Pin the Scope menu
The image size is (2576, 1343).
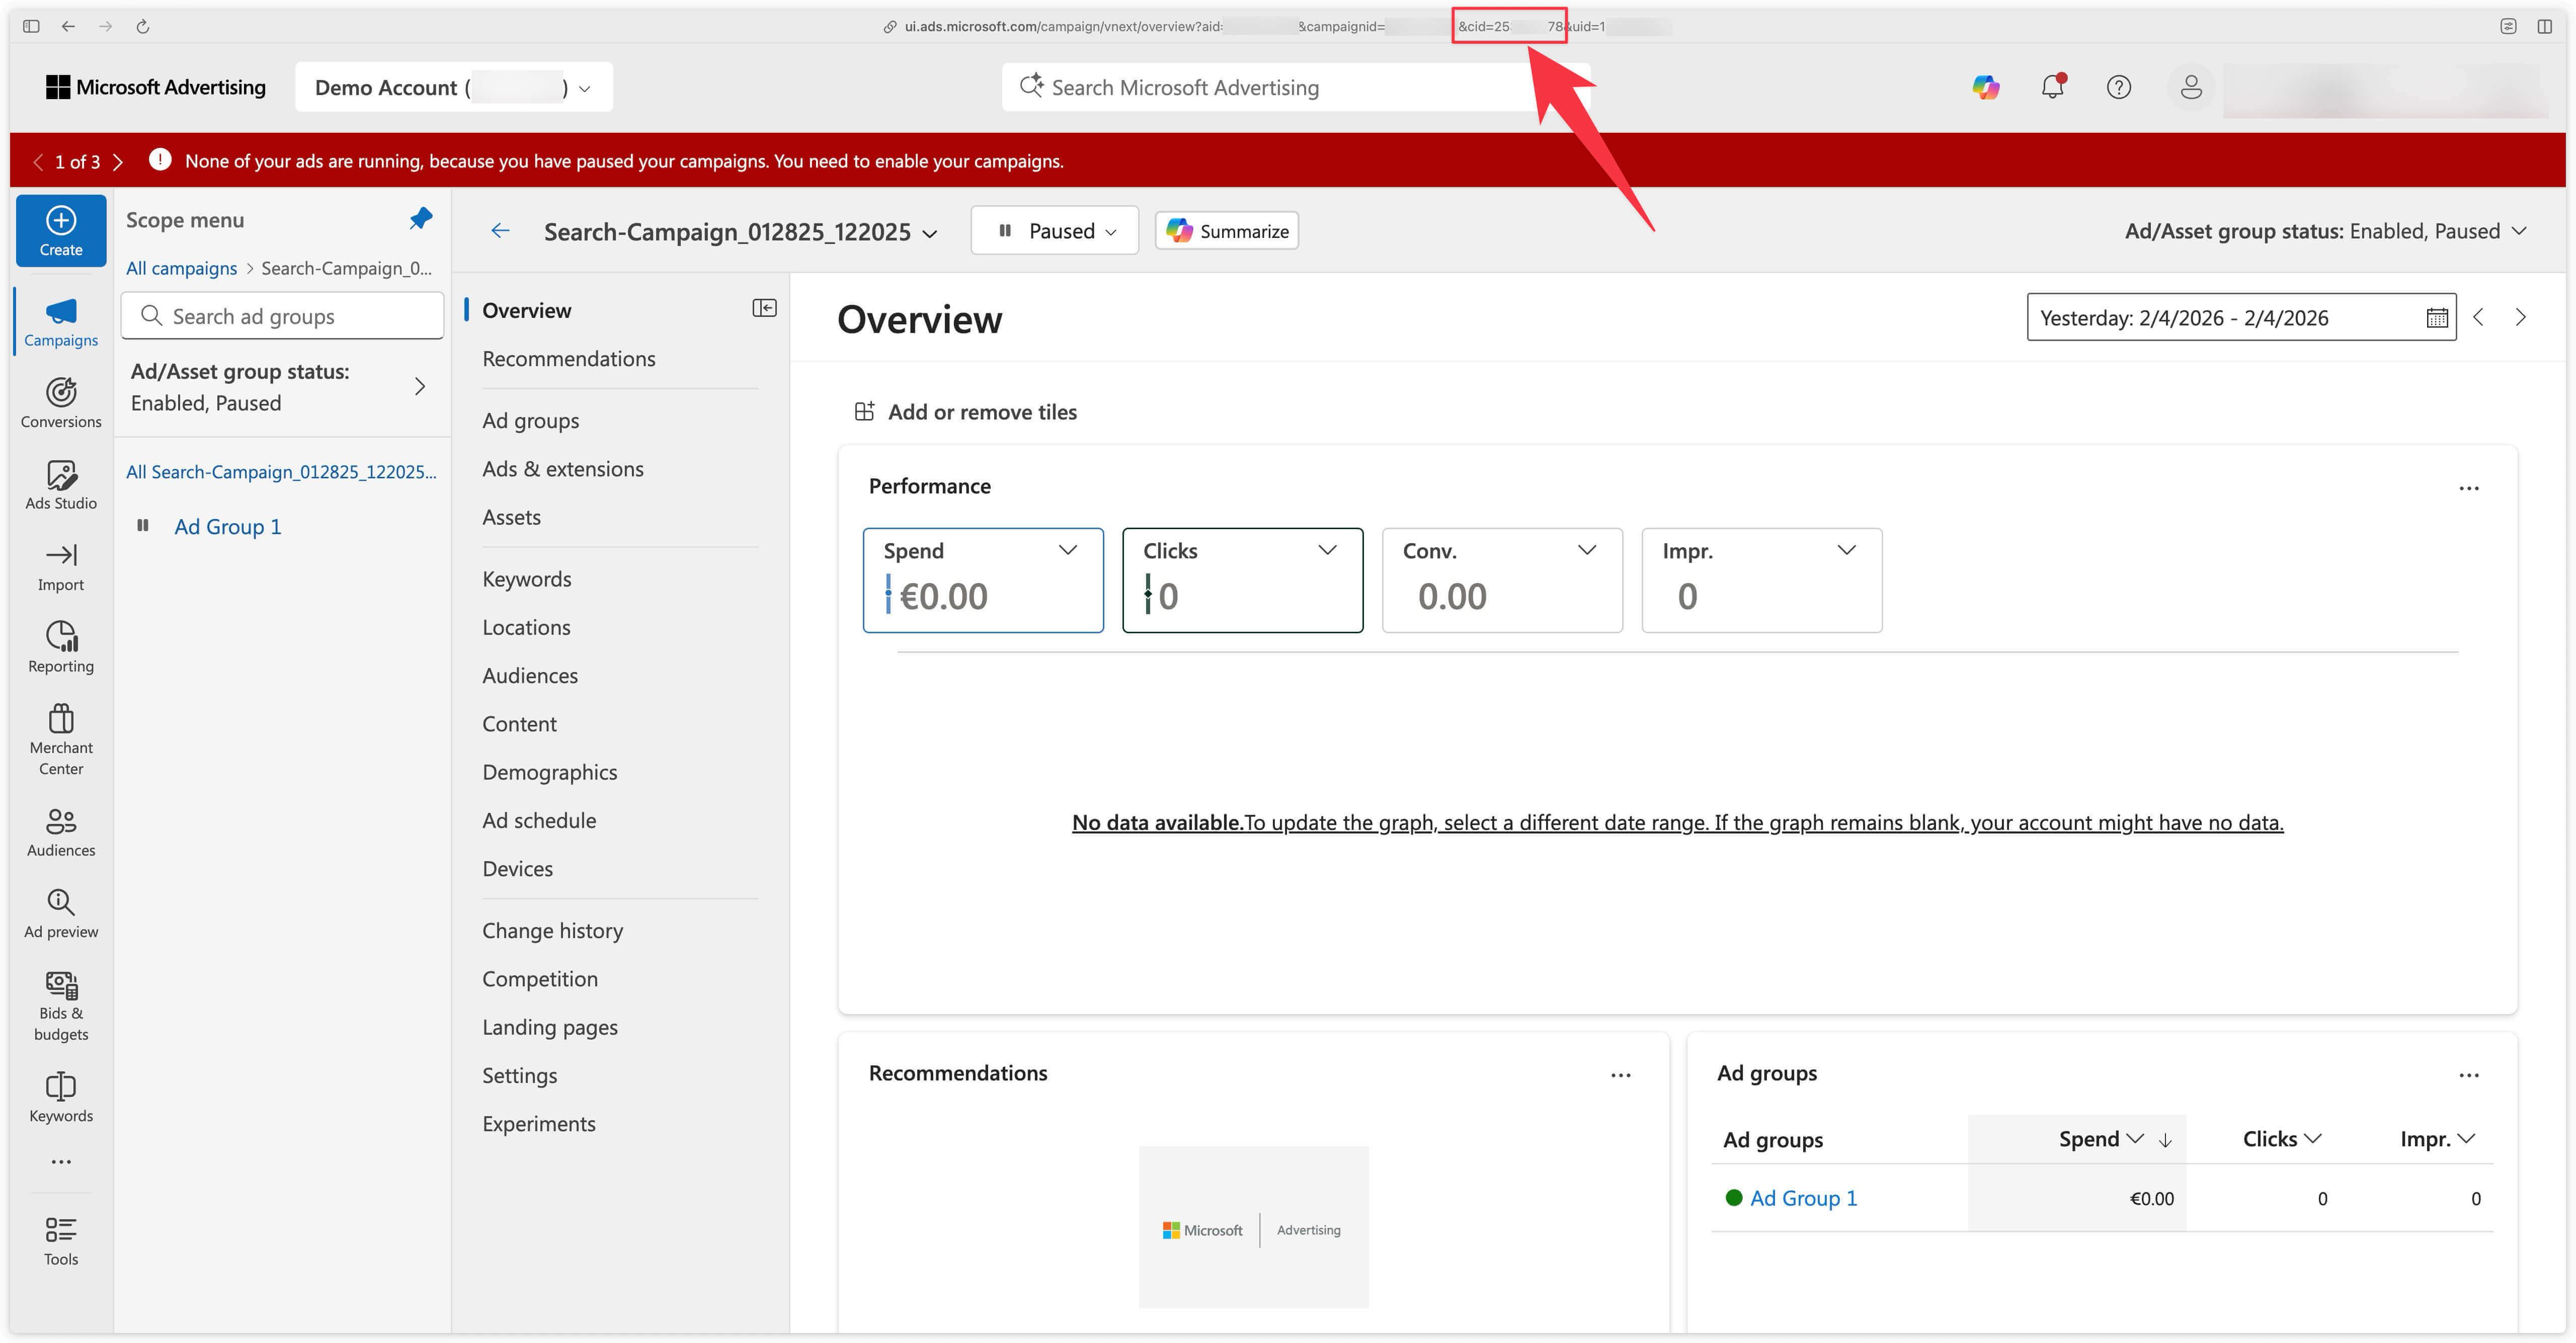[x=421, y=219]
